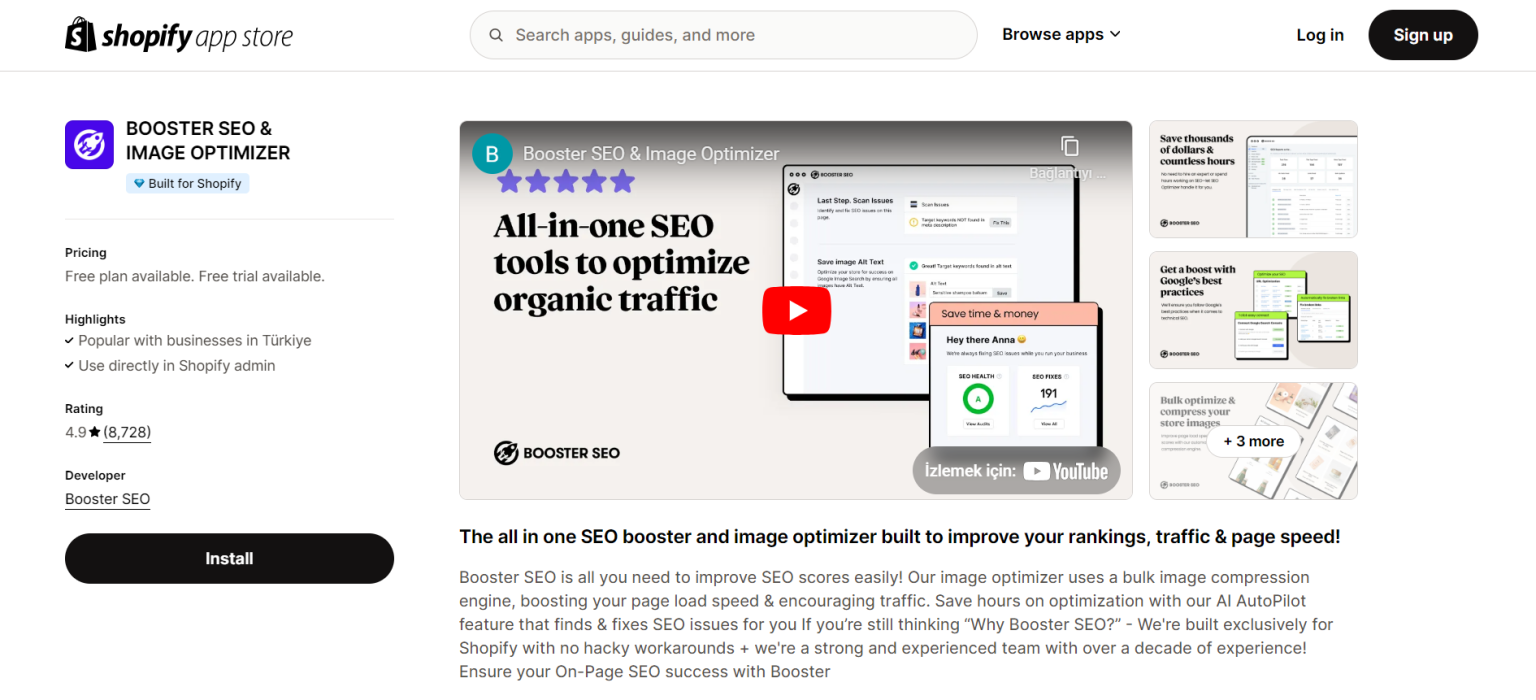Focus the search apps input field

[x=723, y=35]
